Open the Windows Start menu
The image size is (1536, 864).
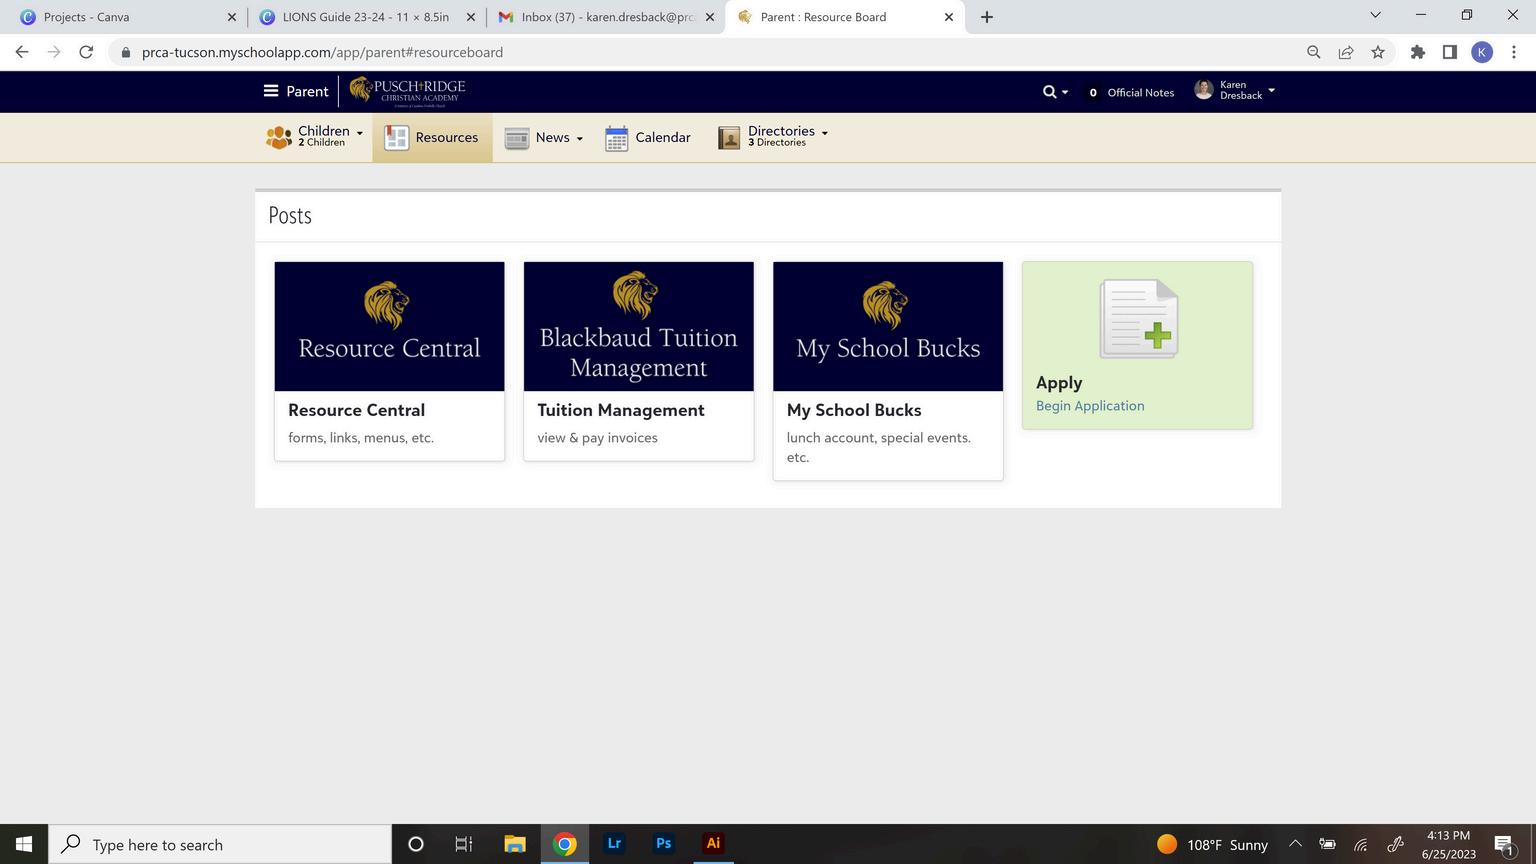pos(24,844)
